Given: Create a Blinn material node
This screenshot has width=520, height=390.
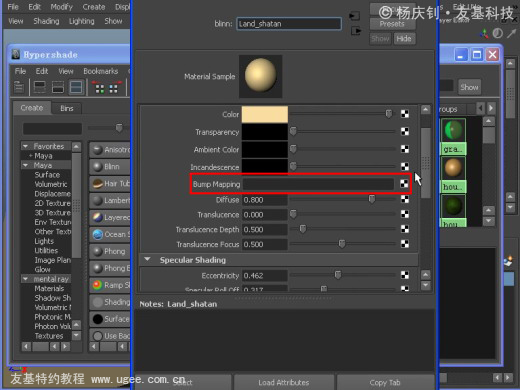Looking at the screenshot, I should pyautogui.click(x=110, y=166).
